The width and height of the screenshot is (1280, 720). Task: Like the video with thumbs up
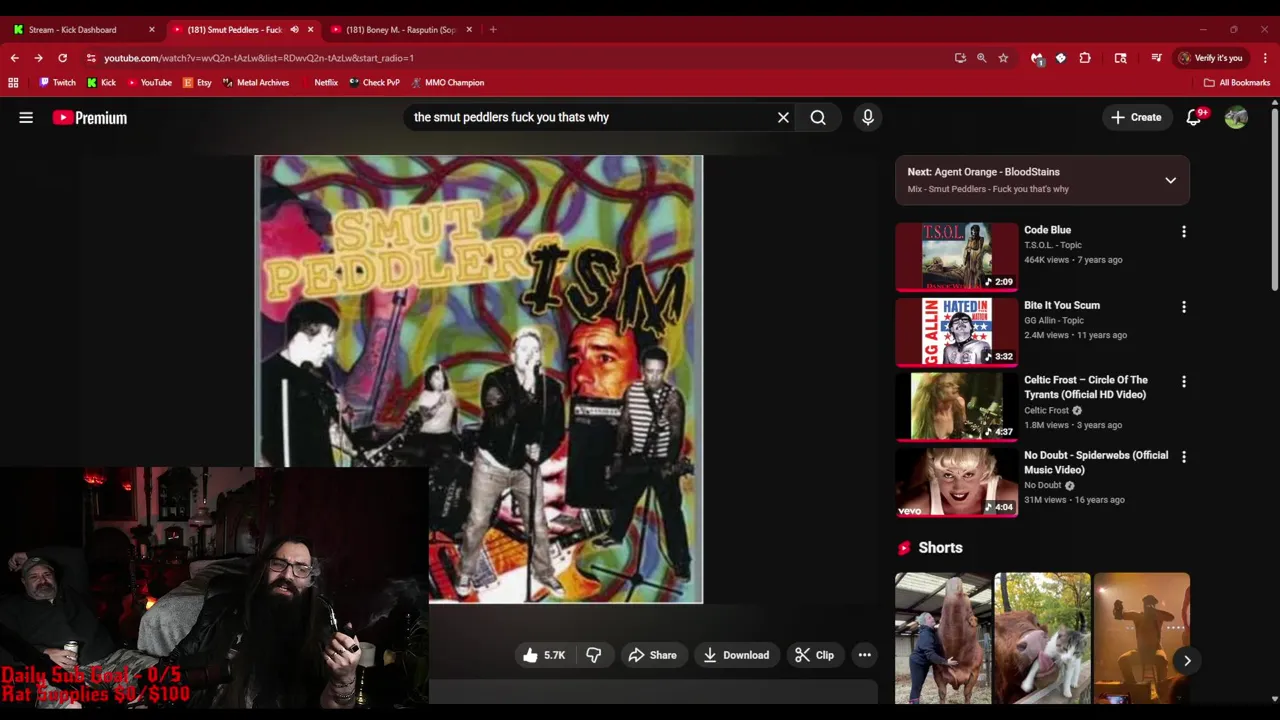544,655
